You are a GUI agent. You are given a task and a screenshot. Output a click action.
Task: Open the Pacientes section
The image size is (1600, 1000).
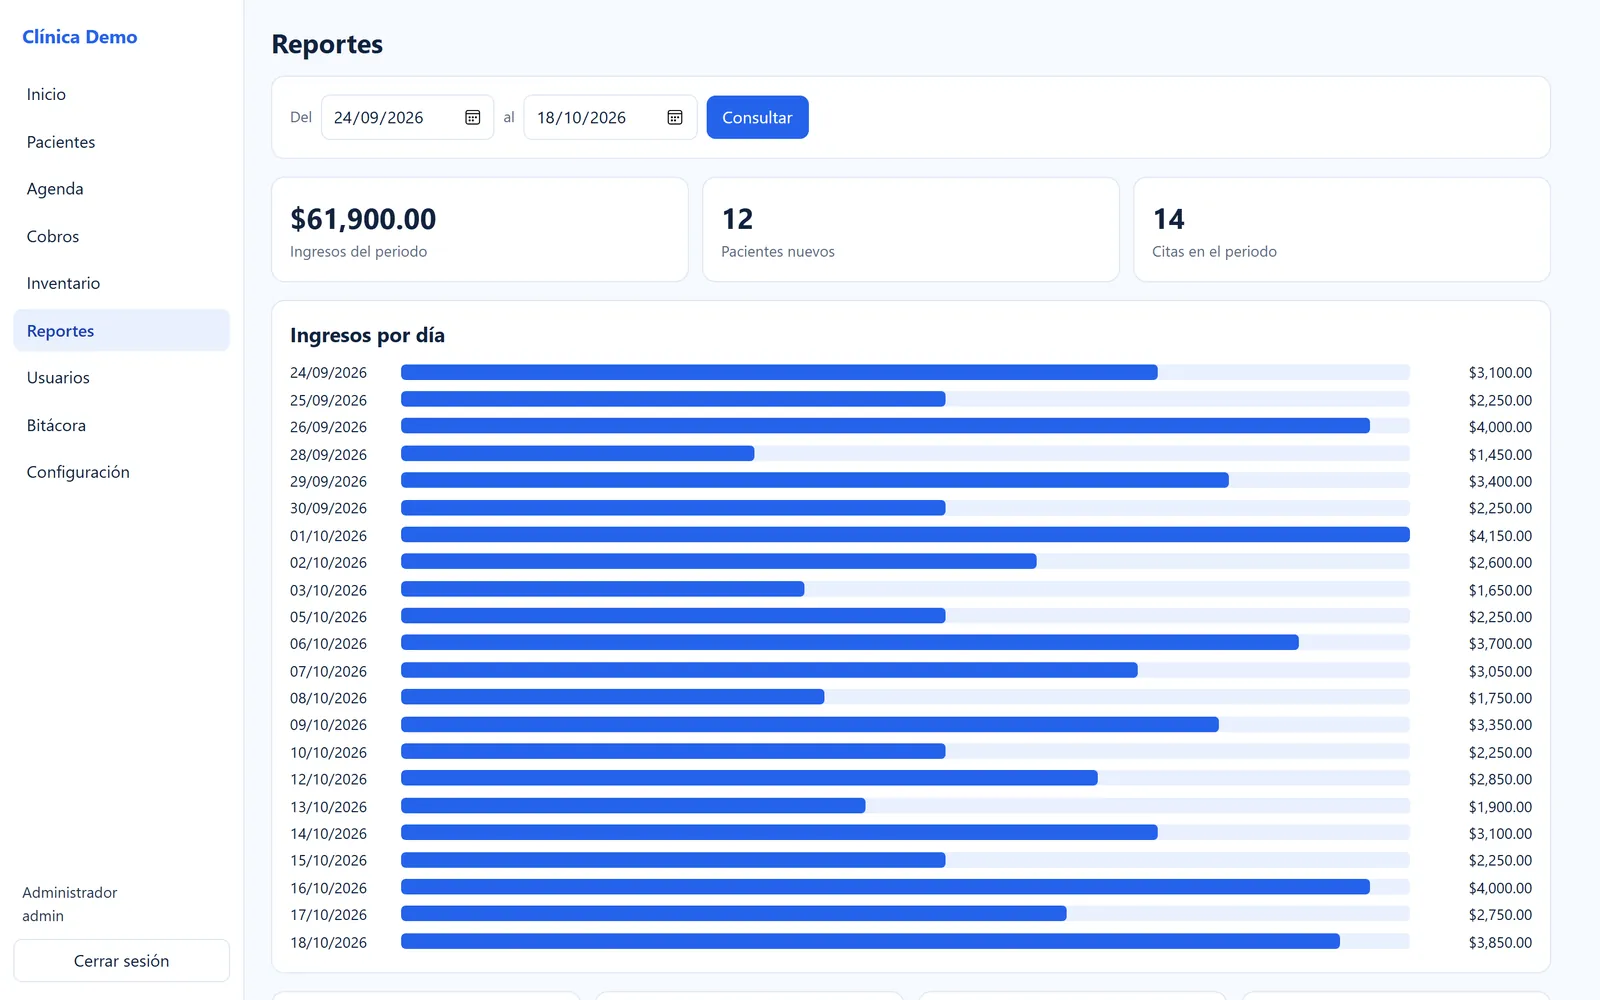click(121, 142)
